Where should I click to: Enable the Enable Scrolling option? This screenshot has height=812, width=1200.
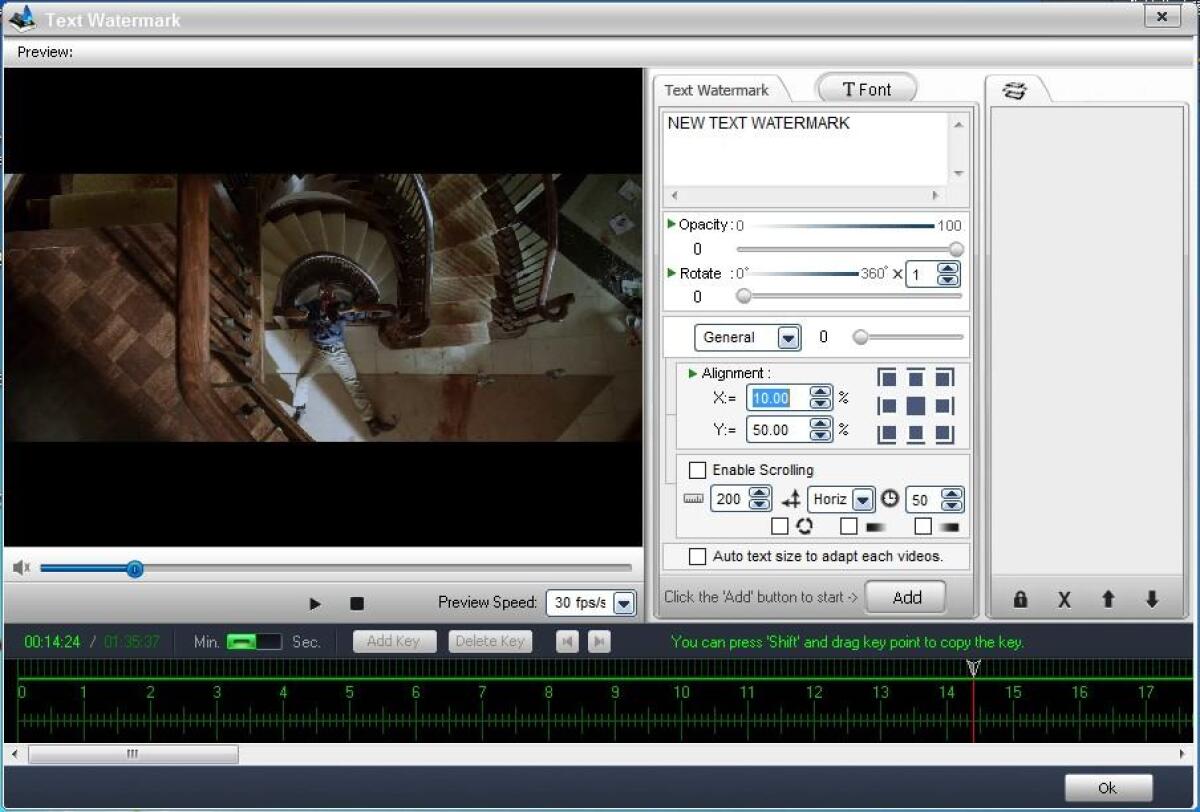click(x=697, y=469)
